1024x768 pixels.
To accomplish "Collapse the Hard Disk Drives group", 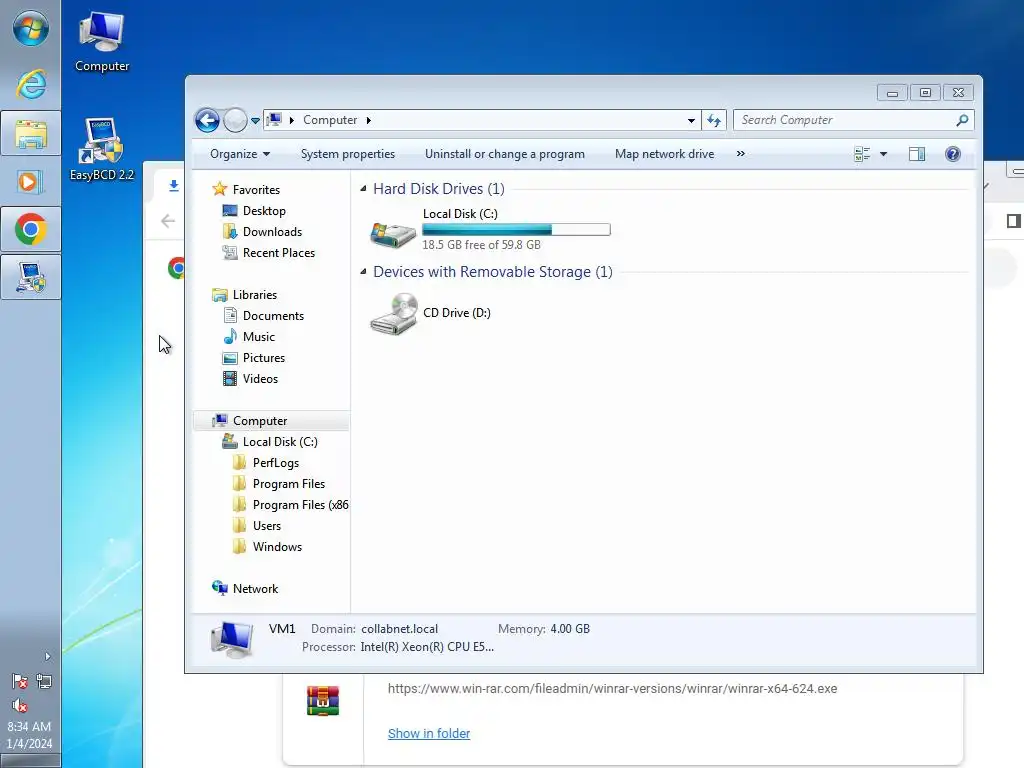I will (363, 189).
